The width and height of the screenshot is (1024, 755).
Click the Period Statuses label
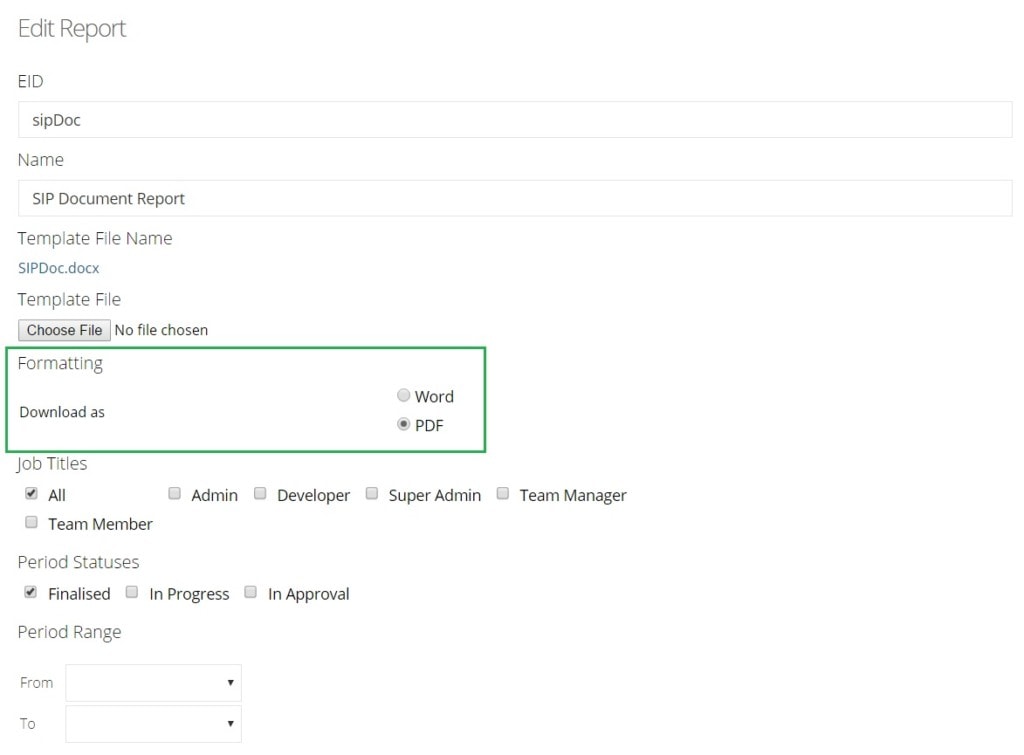78,562
